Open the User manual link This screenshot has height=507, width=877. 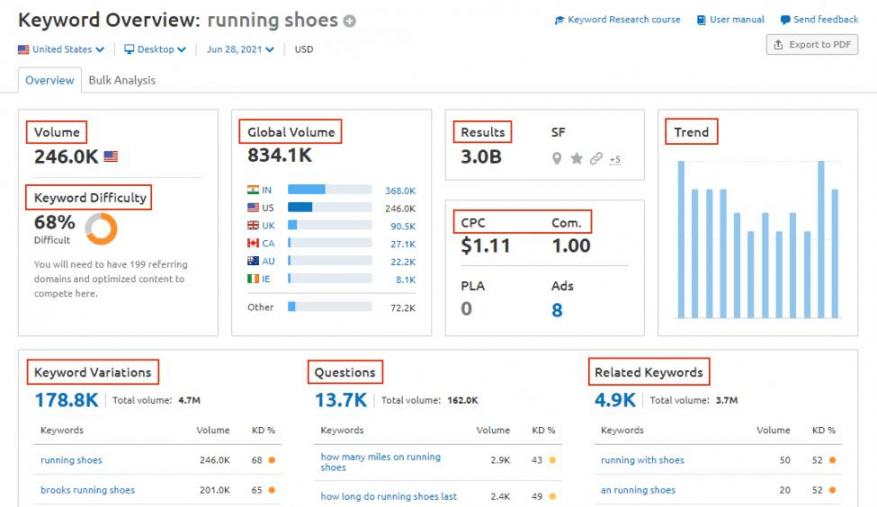[x=730, y=20]
